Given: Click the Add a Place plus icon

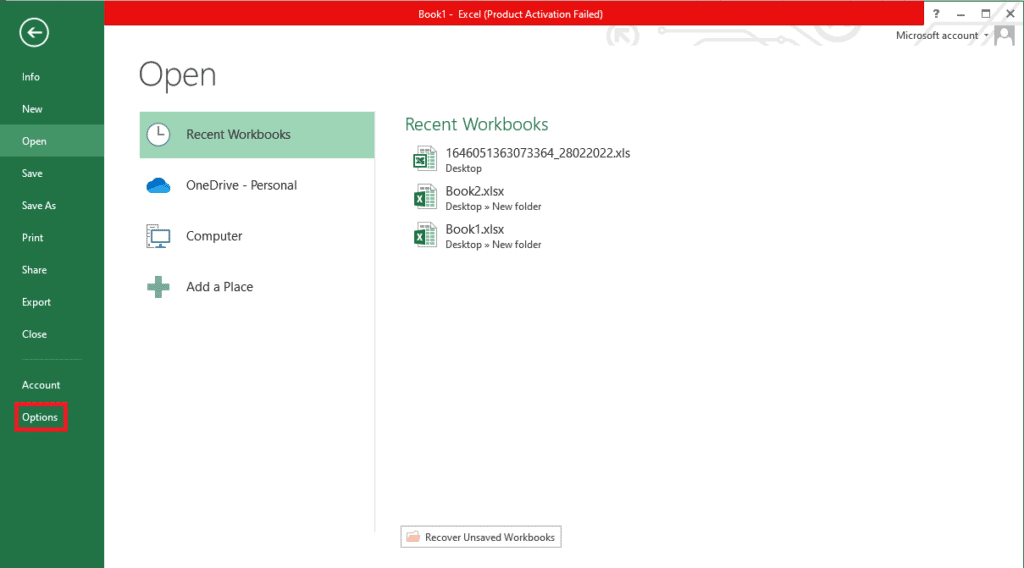Looking at the screenshot, I should coord(158,287).
